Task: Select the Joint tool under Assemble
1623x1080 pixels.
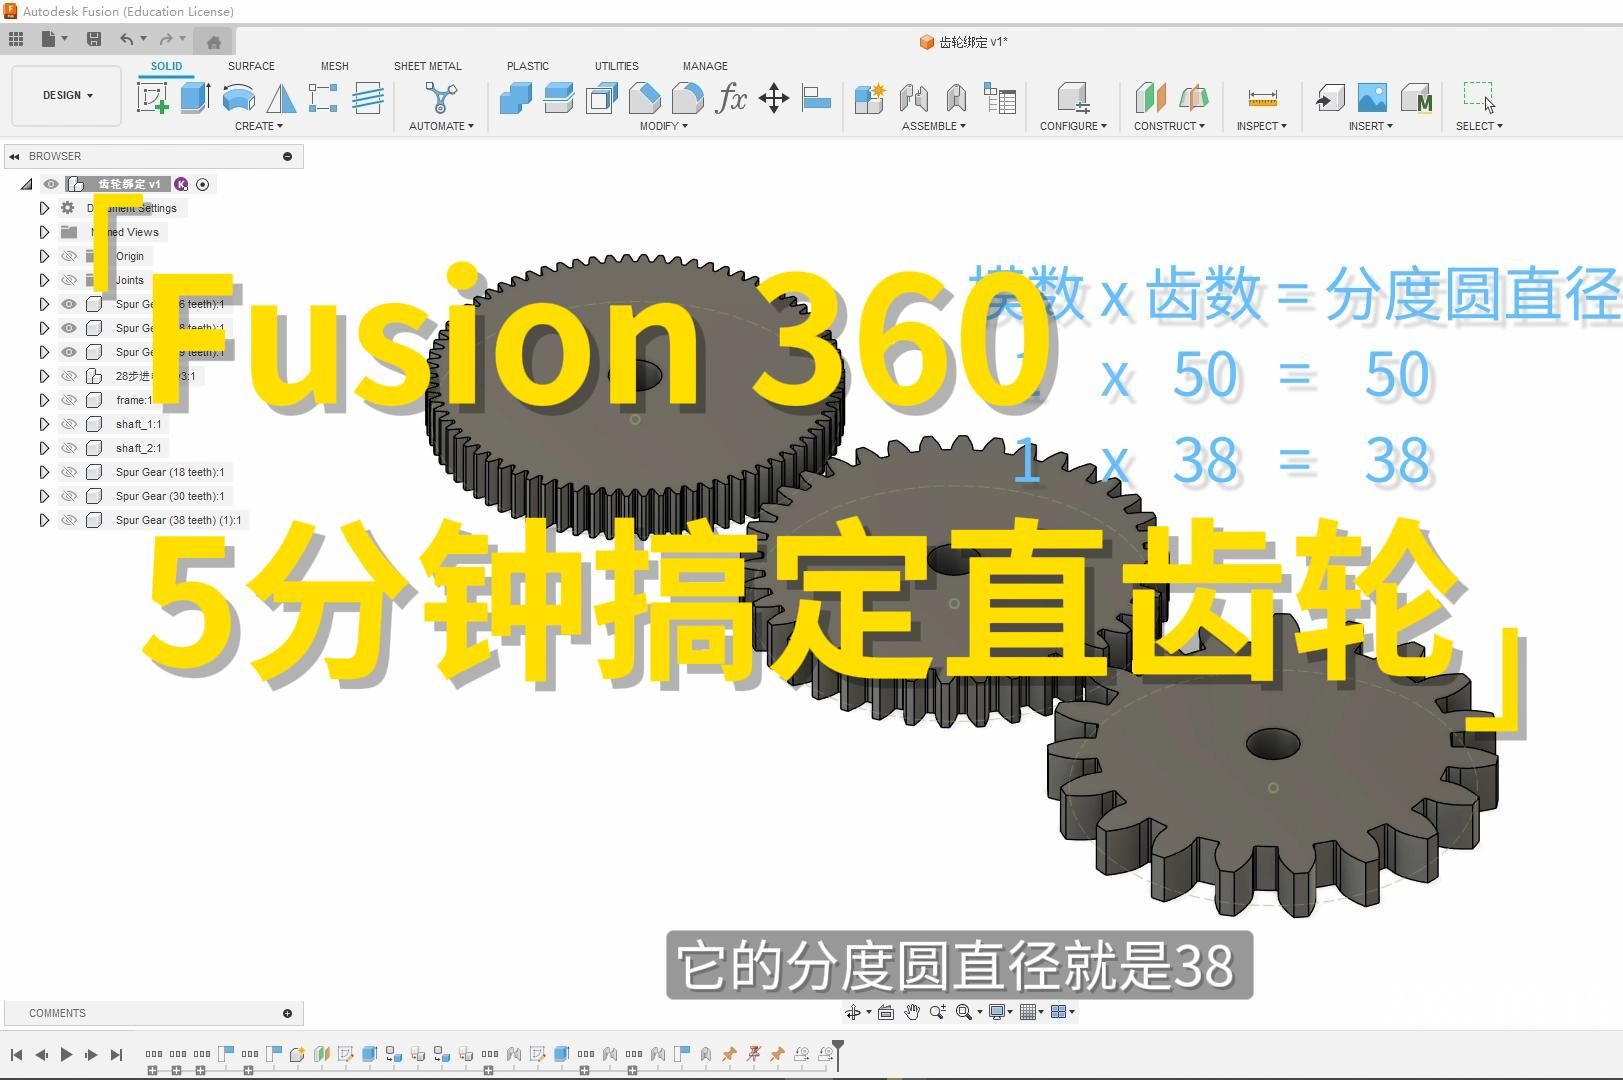Action: [x=914, y=99]
